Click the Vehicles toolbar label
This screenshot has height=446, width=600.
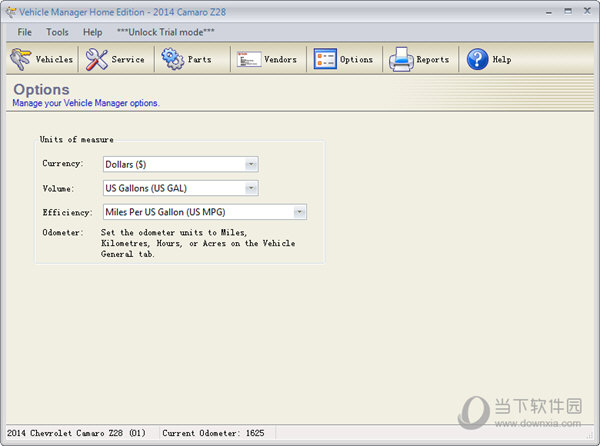point(54,60)
